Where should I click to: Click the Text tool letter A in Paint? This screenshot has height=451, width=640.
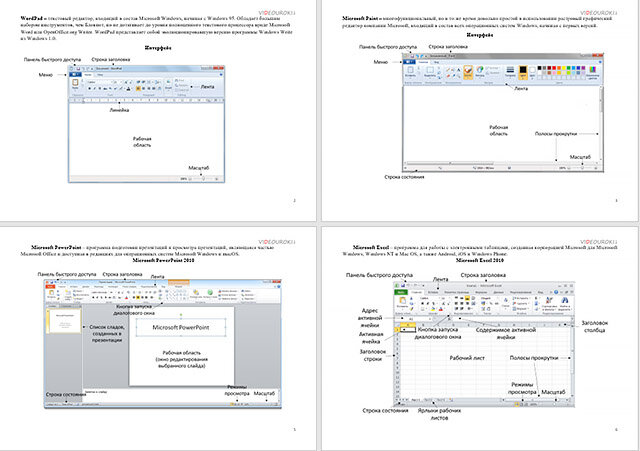(459, 70)
